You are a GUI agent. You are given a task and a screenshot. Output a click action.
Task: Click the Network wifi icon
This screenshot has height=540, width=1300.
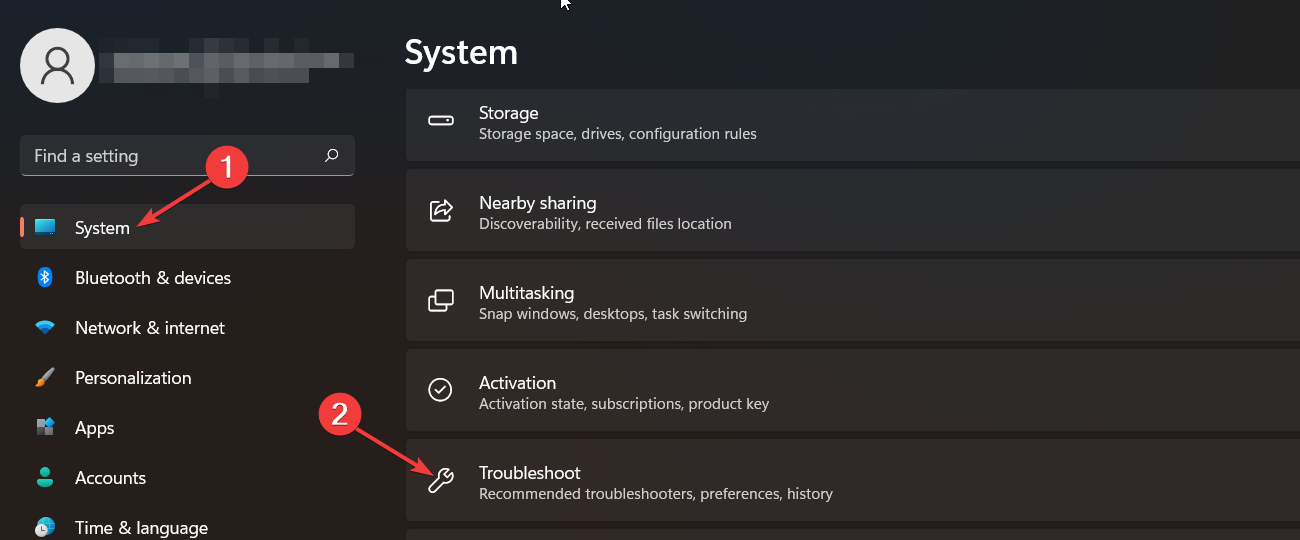[45, 328]
